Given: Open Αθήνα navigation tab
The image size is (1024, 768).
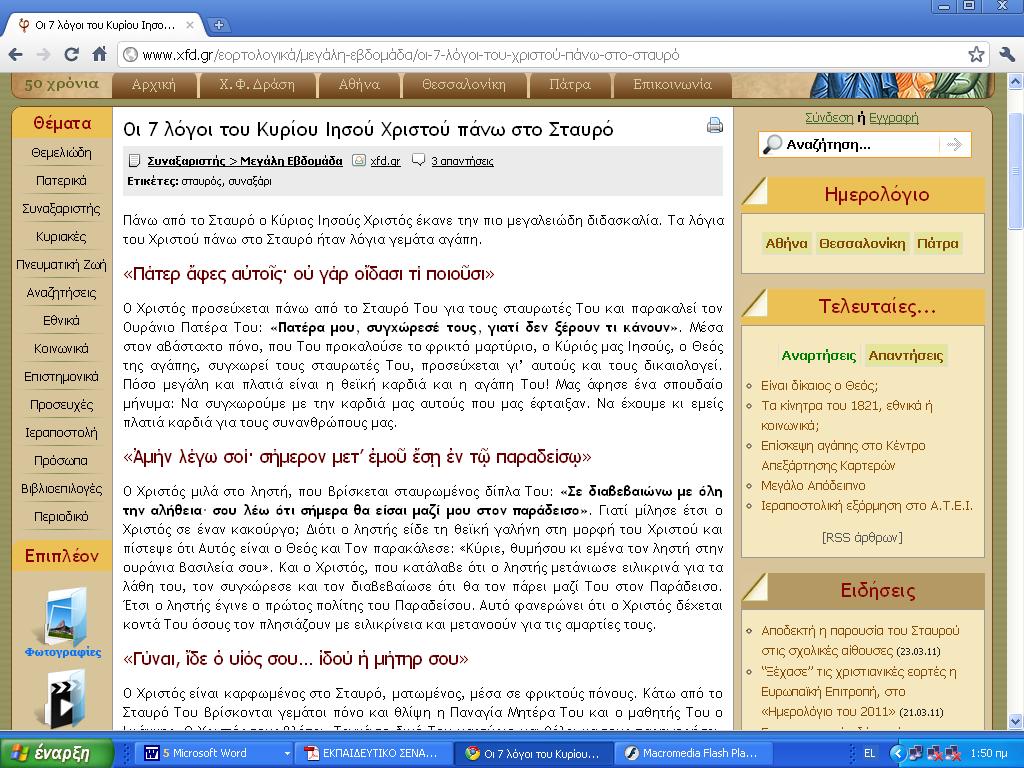Looking at the screenshot, I should click(x=359, y=85).
